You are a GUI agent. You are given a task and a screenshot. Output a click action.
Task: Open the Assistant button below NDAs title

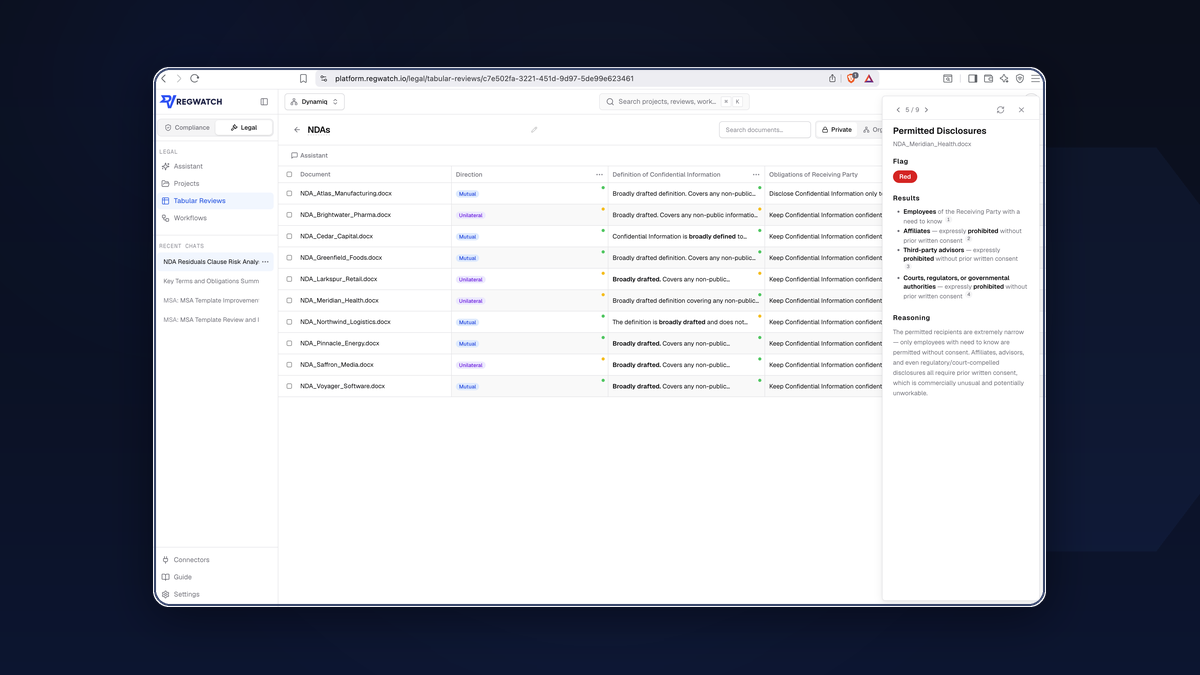pos(309,156)
